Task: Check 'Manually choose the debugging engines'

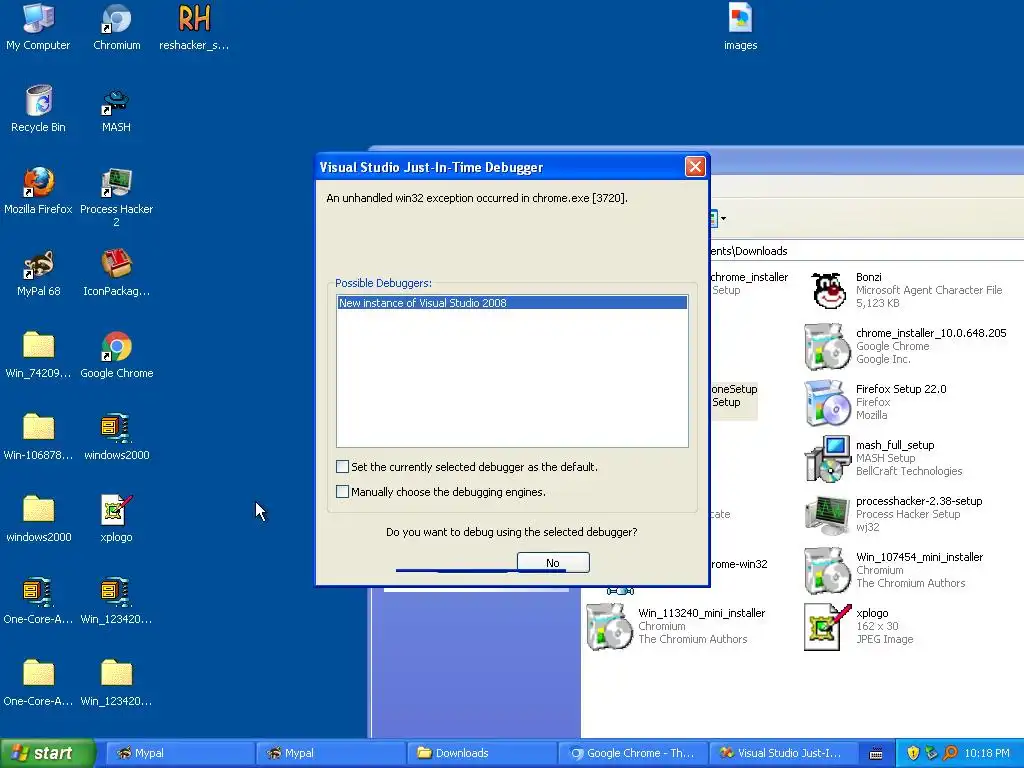Action: (x=342, y=491)
